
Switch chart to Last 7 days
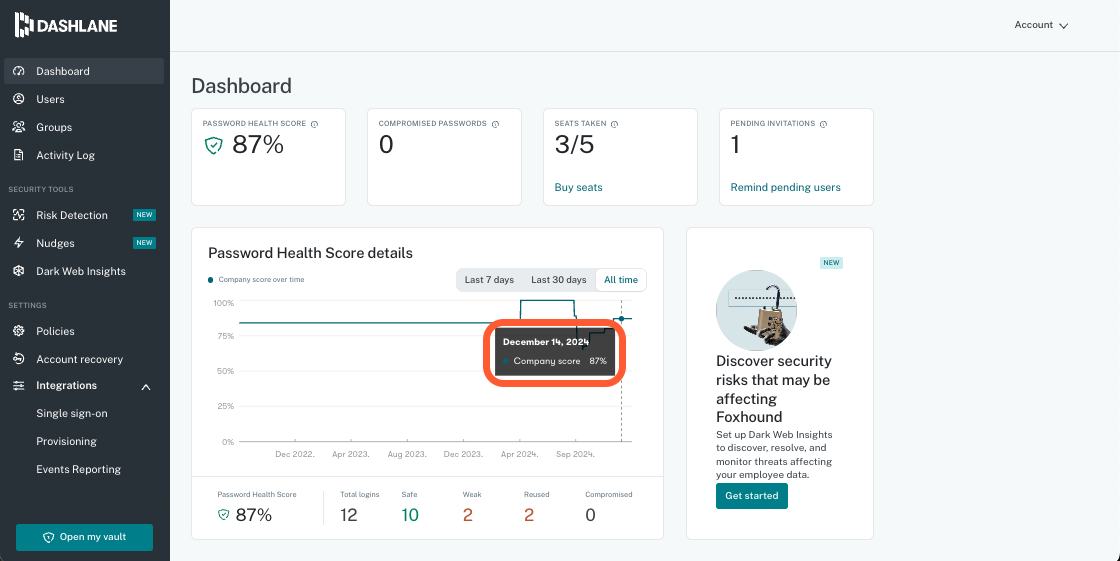(489, 280)
